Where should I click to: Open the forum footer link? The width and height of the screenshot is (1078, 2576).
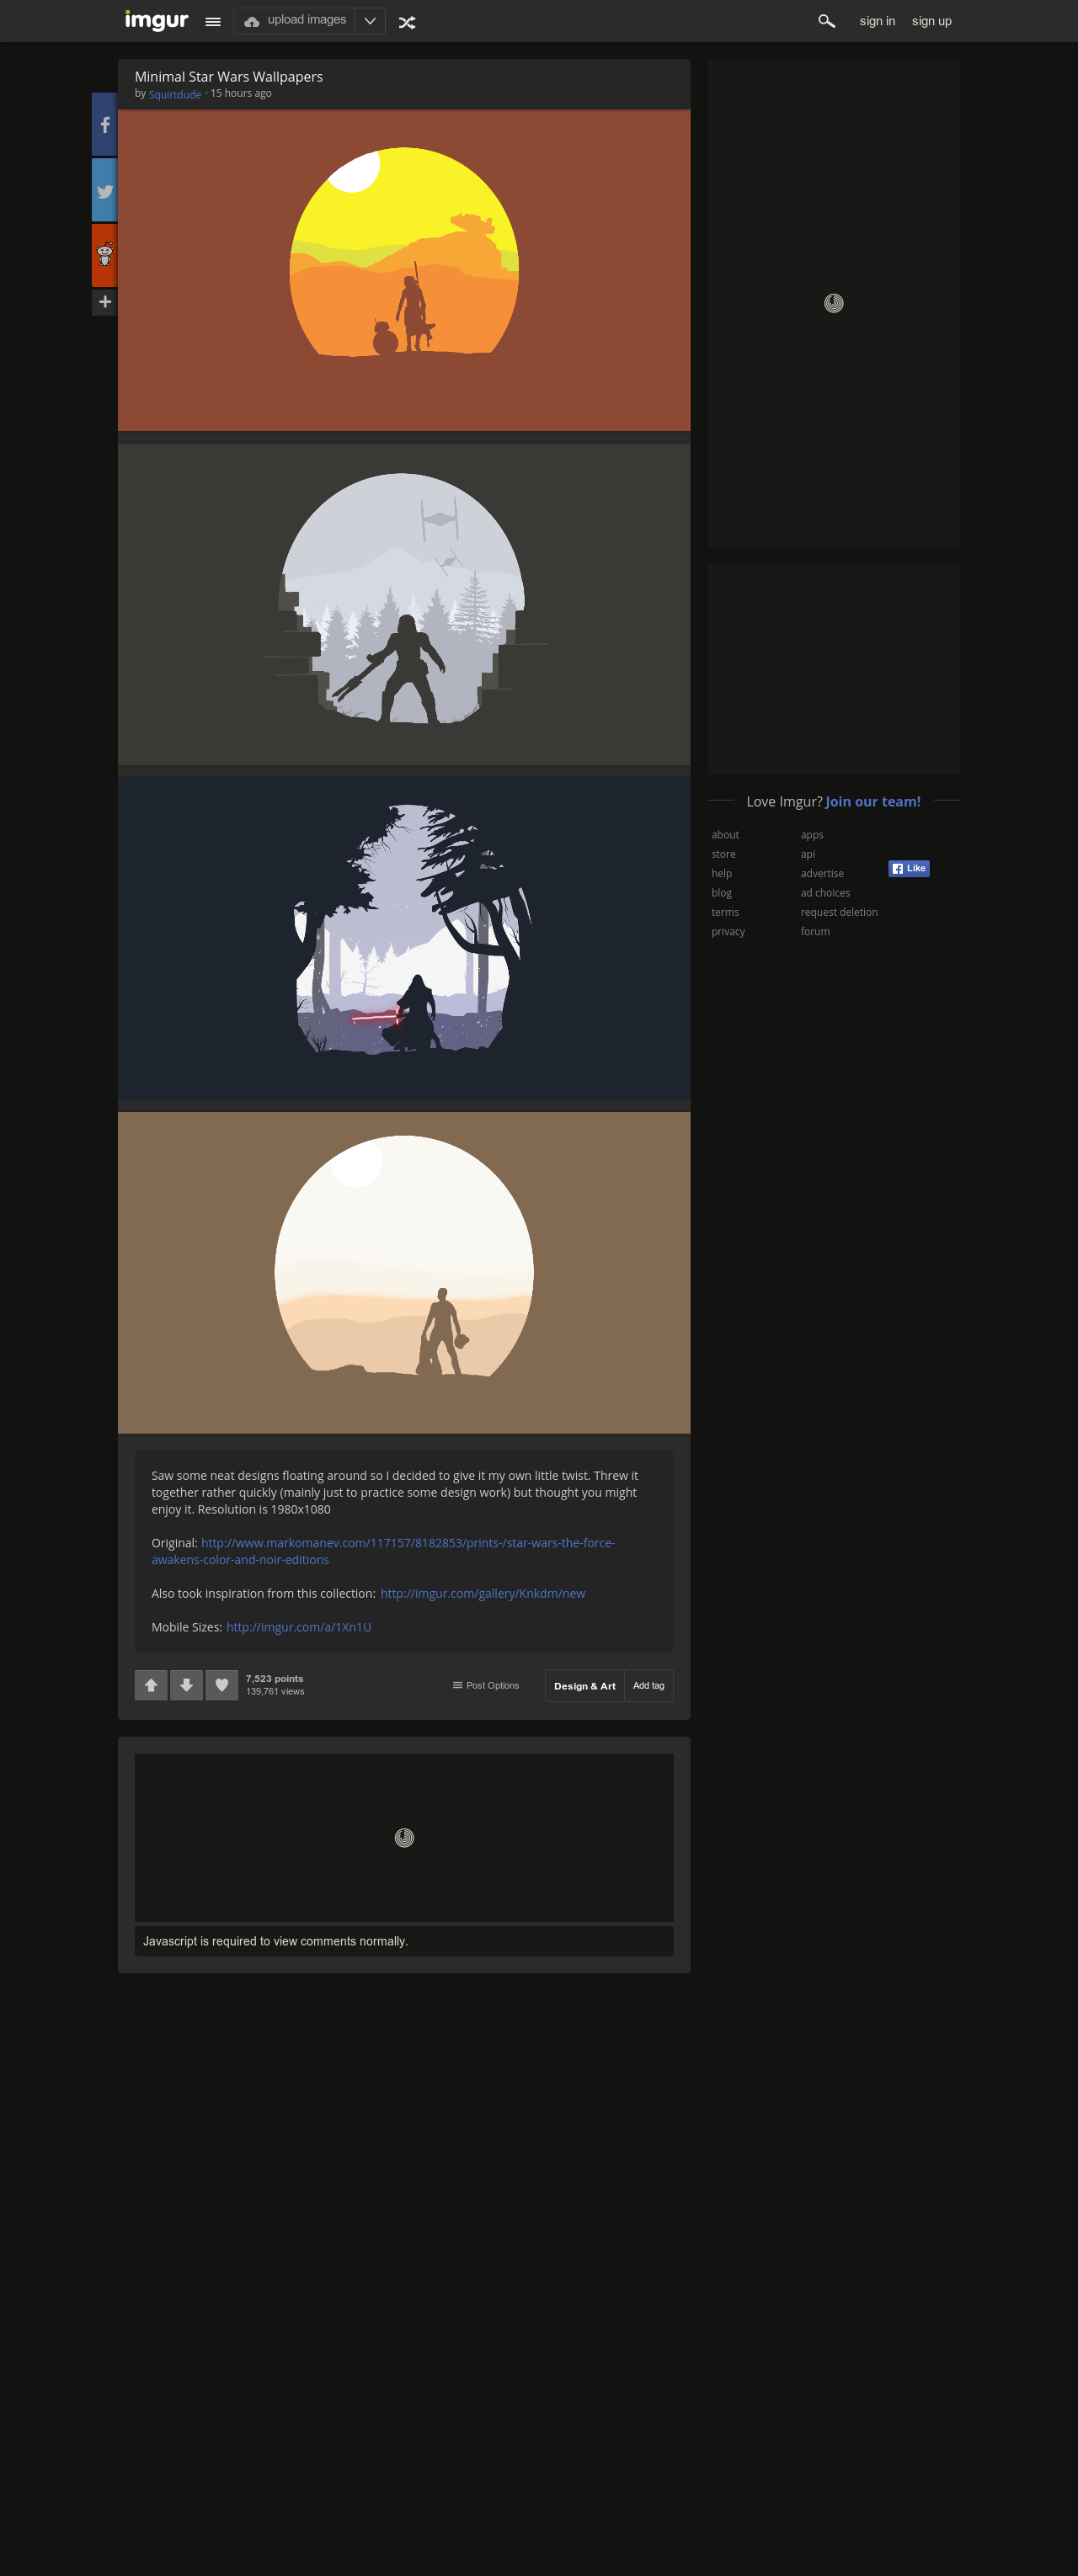point(815,932)
